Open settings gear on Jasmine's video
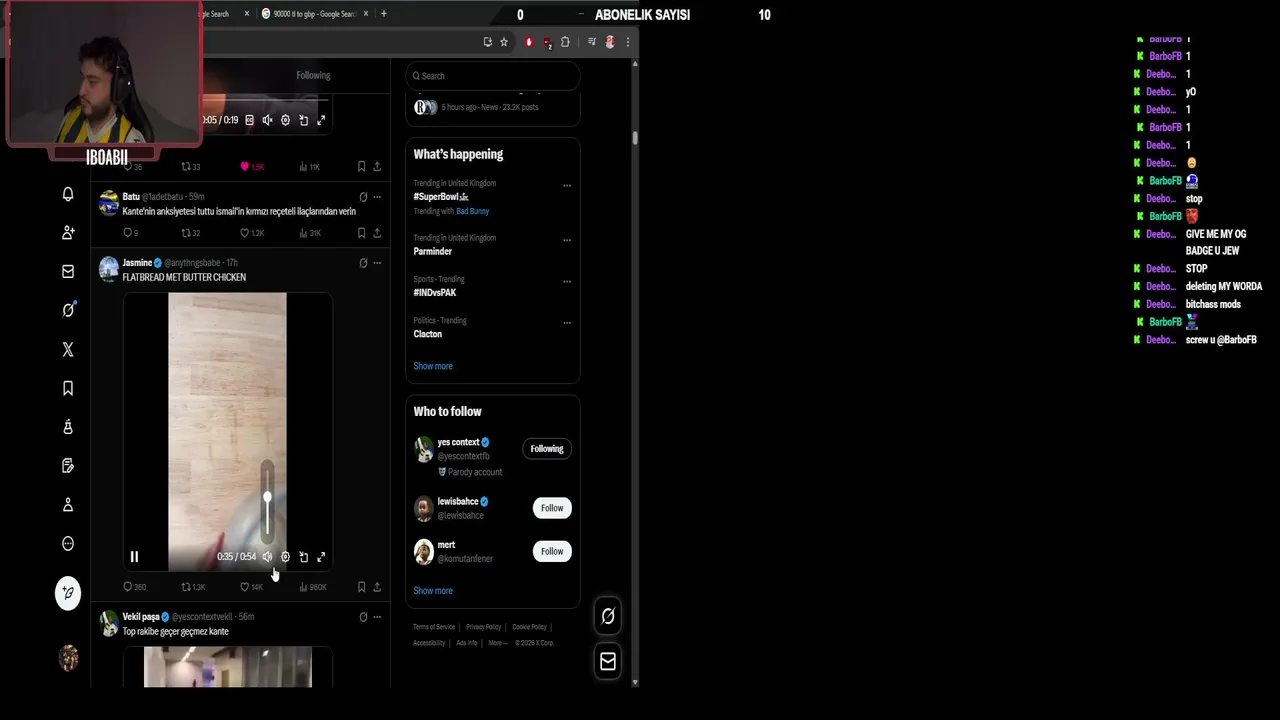 click(x=285, y=557)
